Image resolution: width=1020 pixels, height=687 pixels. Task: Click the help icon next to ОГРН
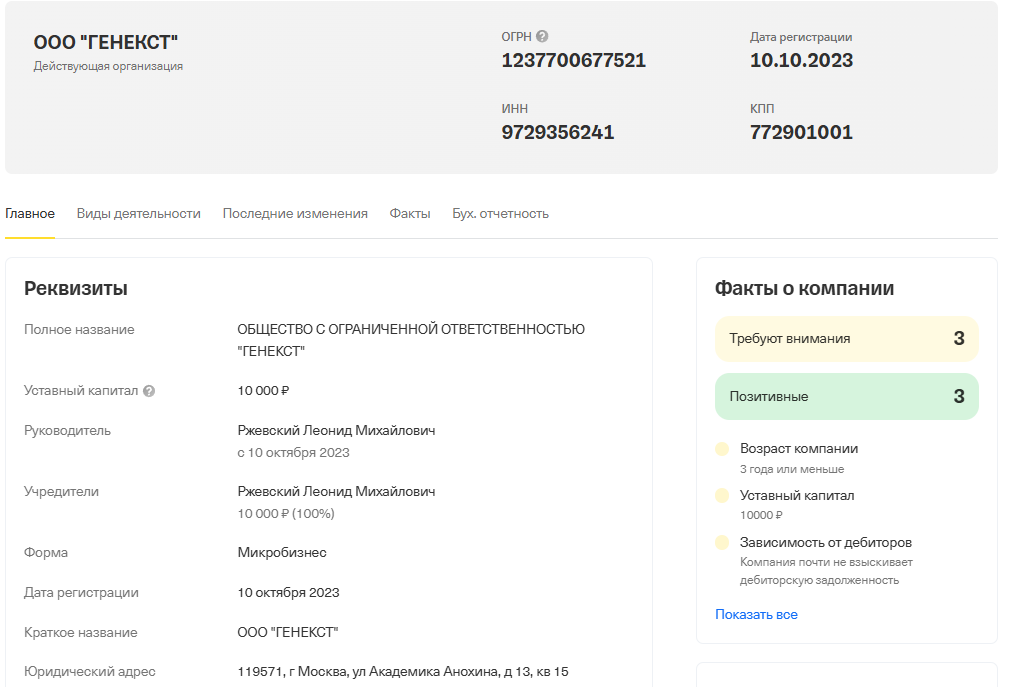[x=542, y=36]
